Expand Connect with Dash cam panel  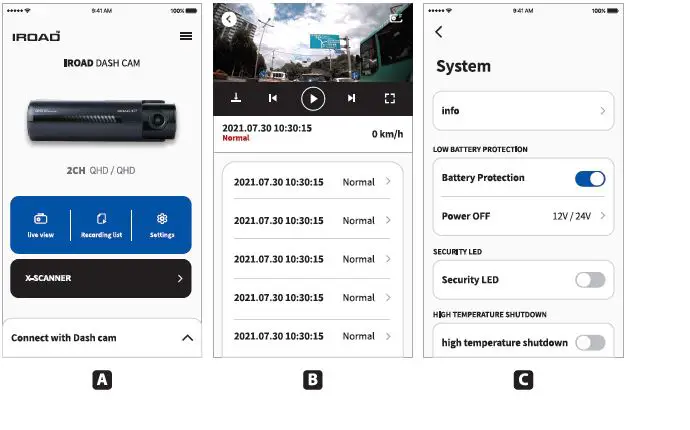[x=102, y=338]
